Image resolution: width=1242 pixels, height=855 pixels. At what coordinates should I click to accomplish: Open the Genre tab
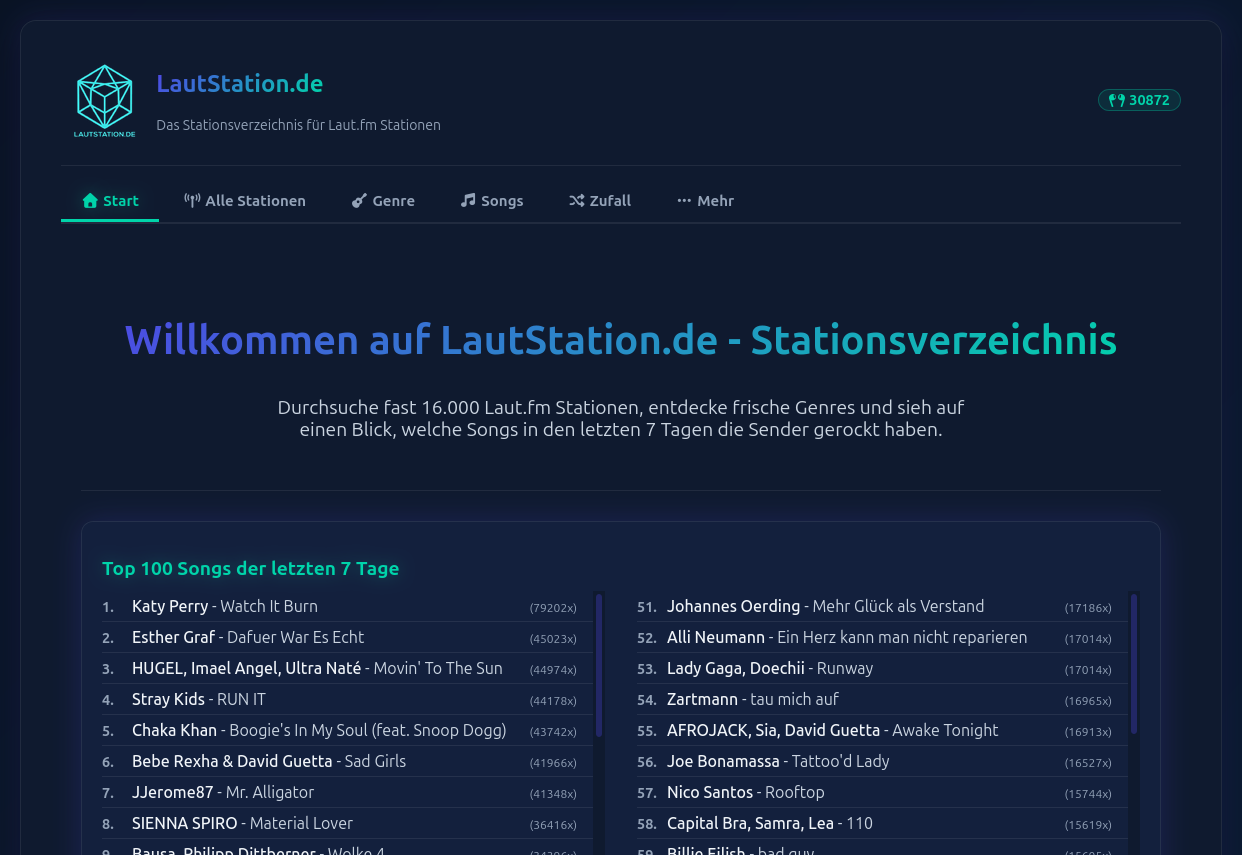pos(383,201)
